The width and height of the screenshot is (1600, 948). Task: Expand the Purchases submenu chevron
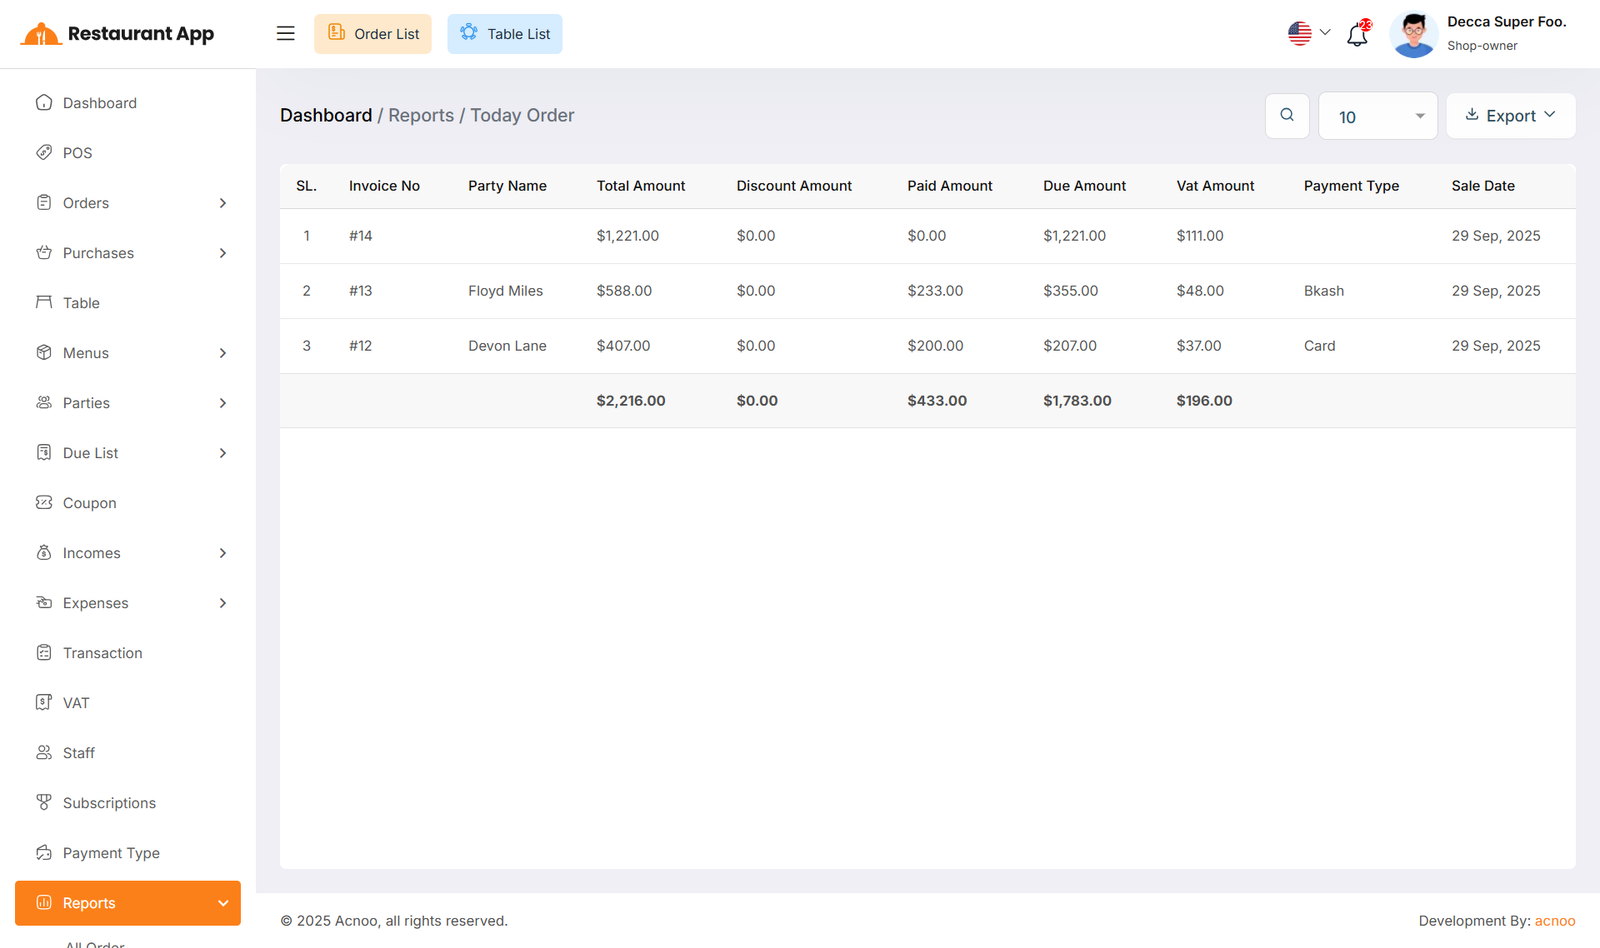pos(223,253)
